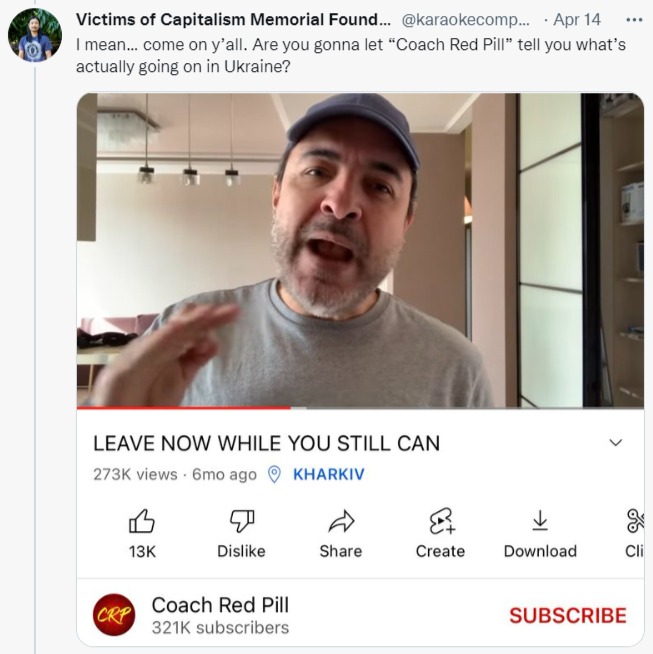
Task: Click the Clip scissors icon
Action: tap(635, 521)
